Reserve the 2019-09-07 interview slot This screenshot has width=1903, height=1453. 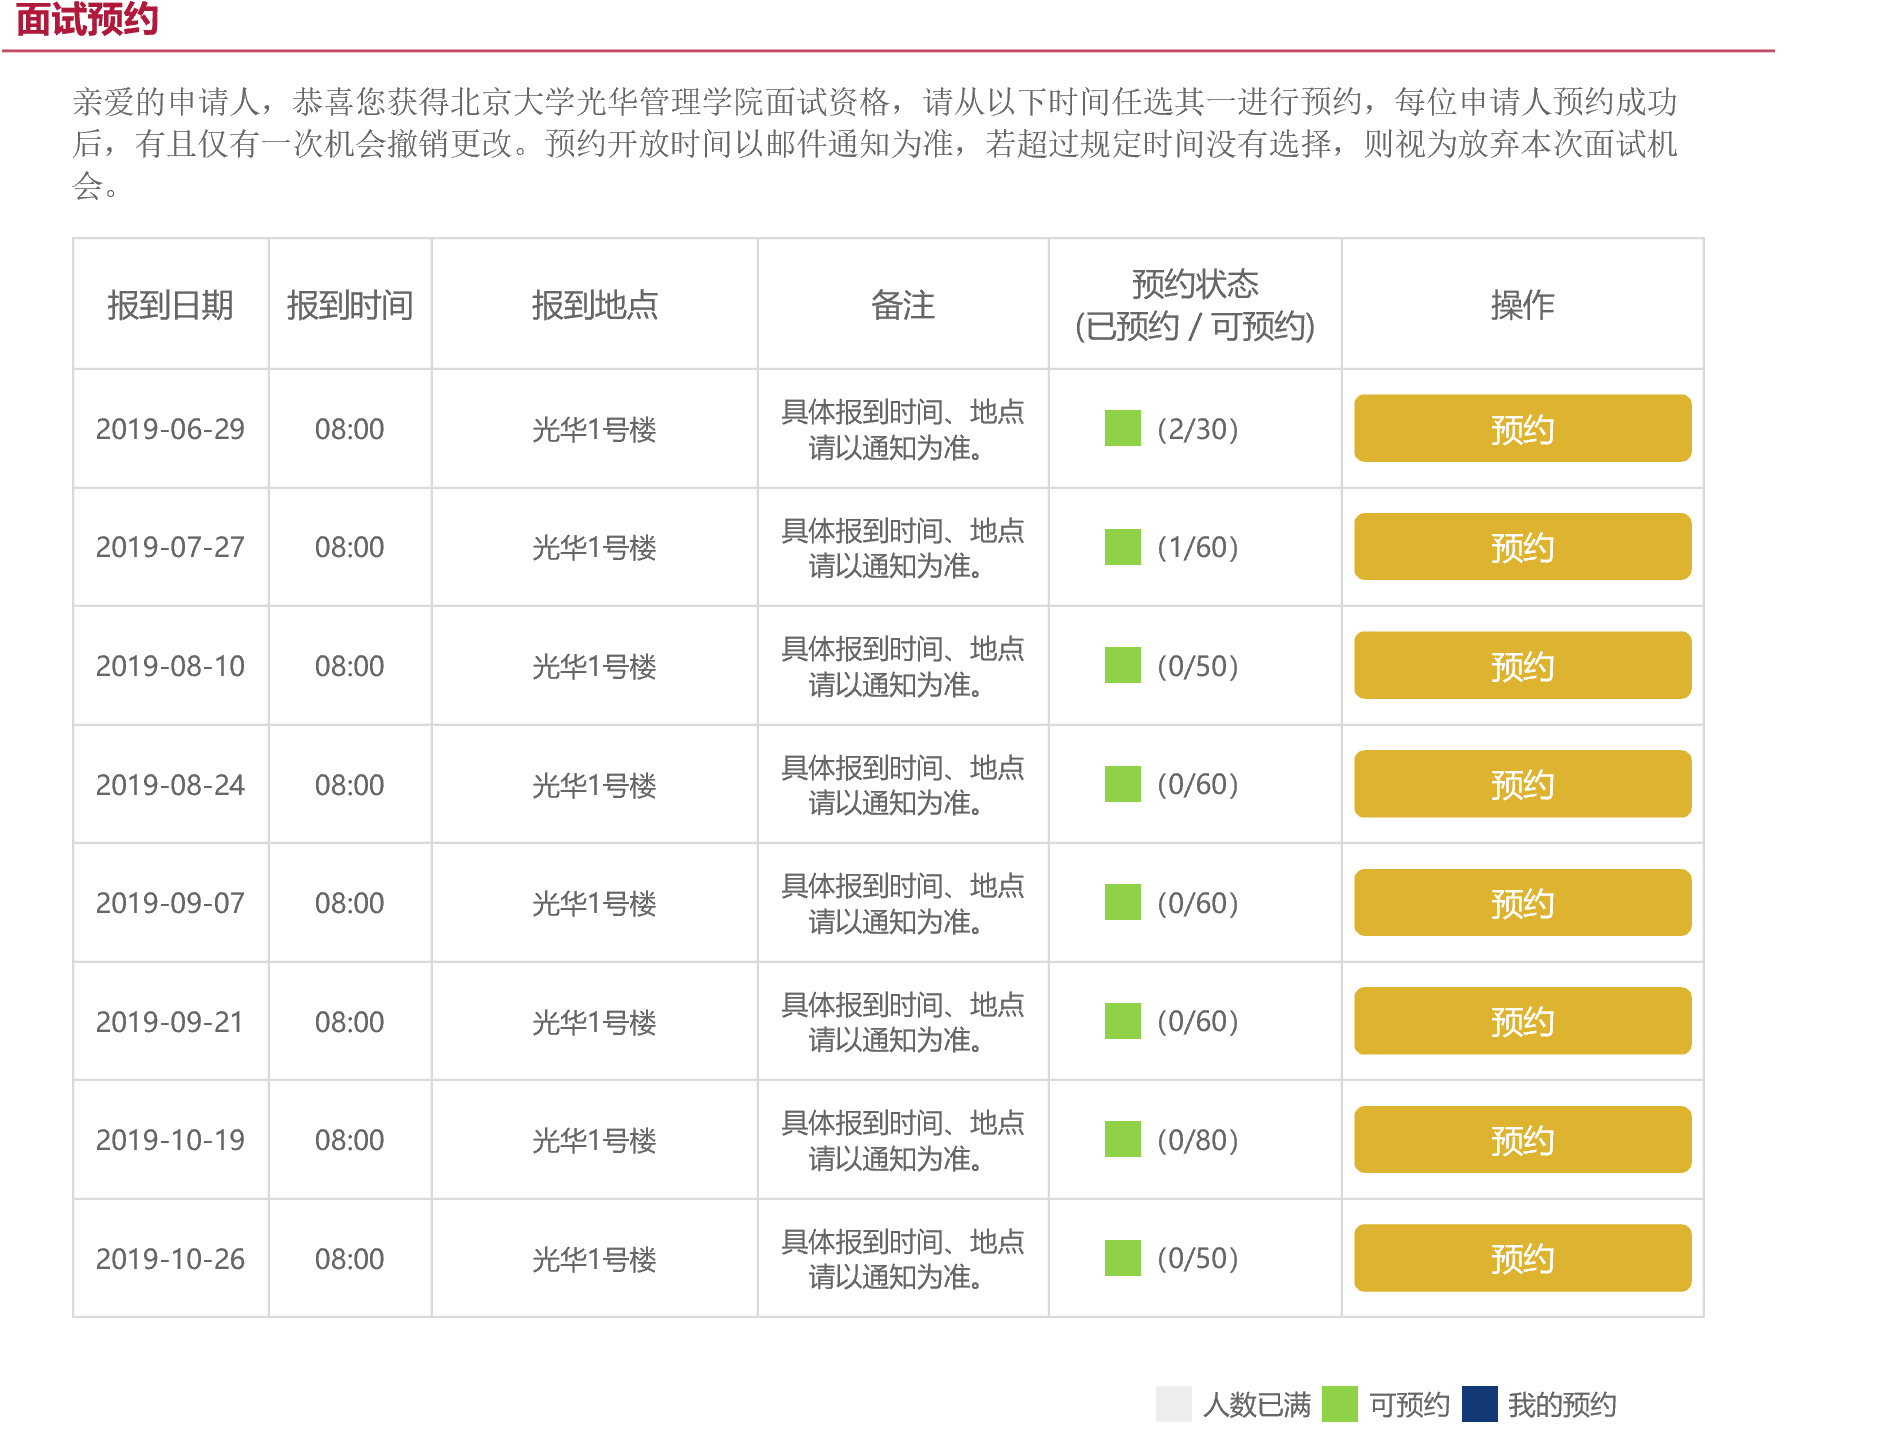(1522, 902)
